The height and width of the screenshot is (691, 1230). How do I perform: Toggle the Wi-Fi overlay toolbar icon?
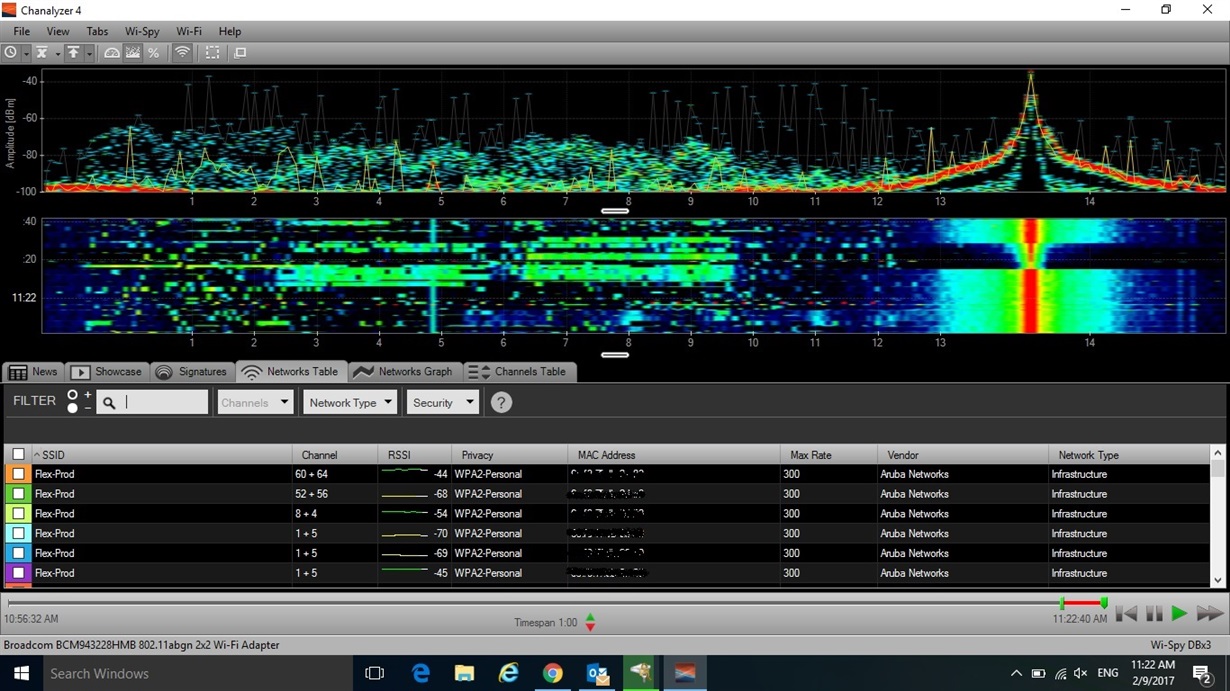[x=182, y=52]
